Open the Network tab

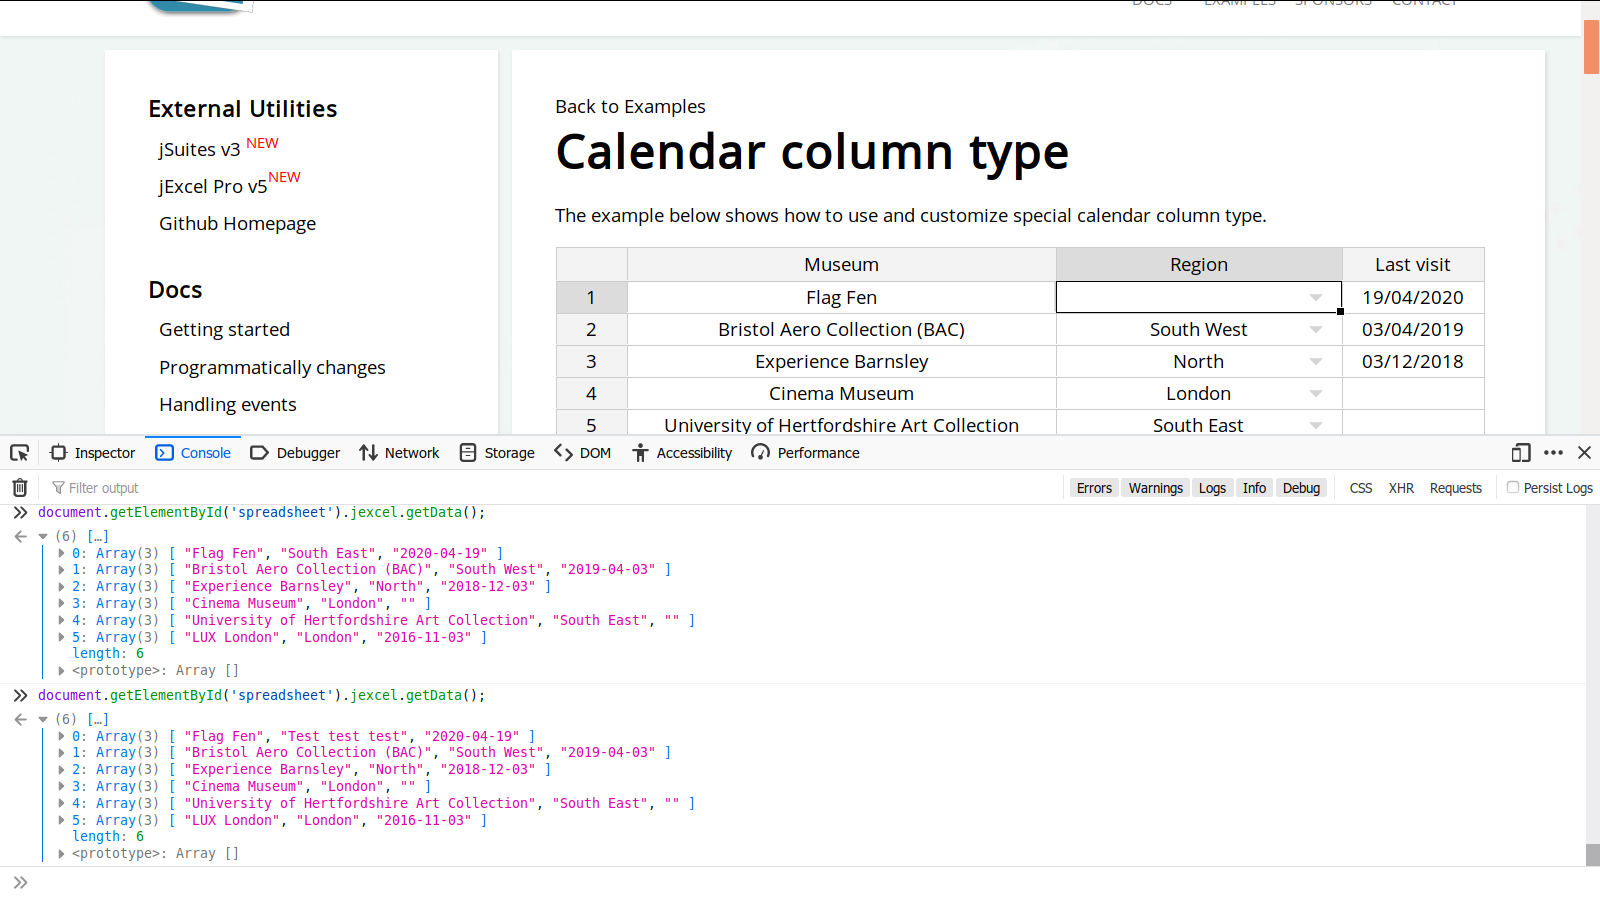click(x=399, y=453)
